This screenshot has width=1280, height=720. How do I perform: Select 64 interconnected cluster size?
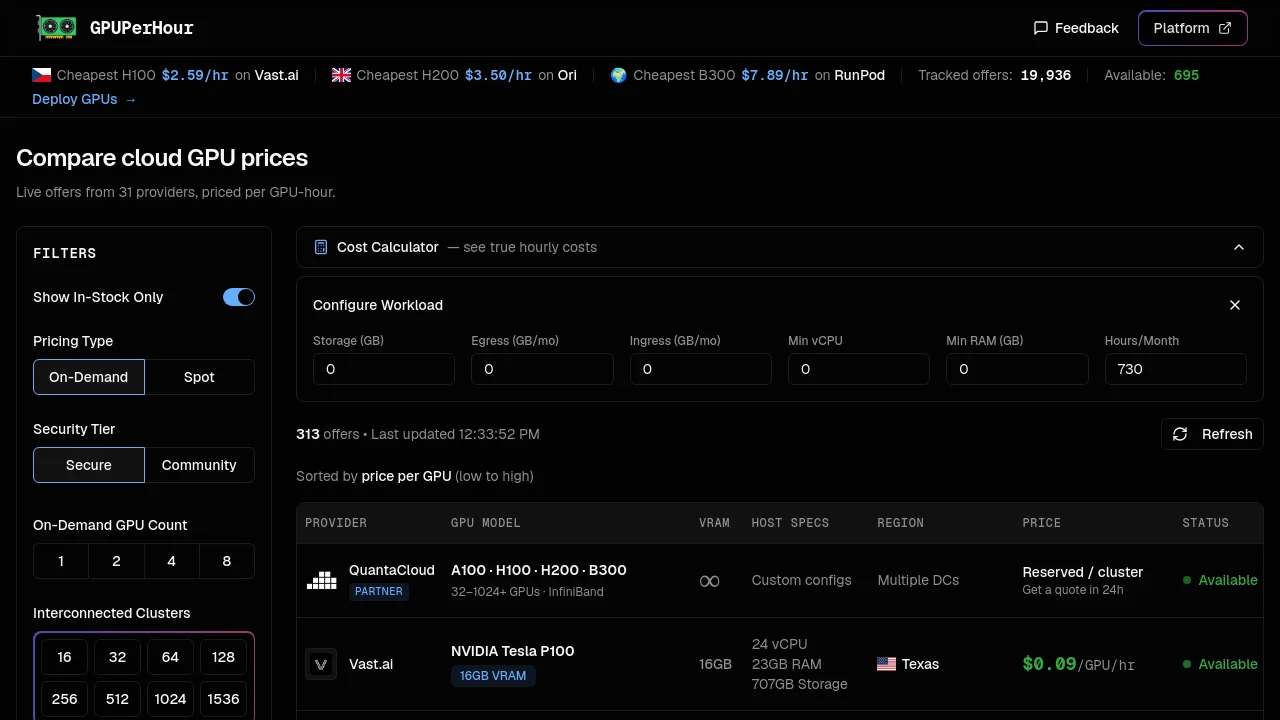(170, 657)
